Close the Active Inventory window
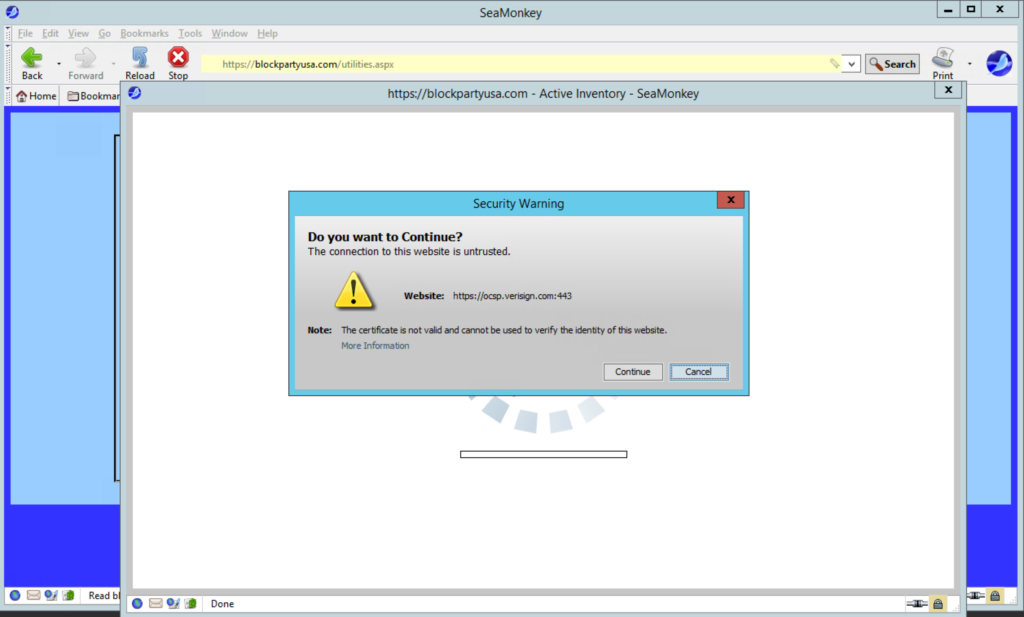The image size is (1024, 617). [948, 90]
